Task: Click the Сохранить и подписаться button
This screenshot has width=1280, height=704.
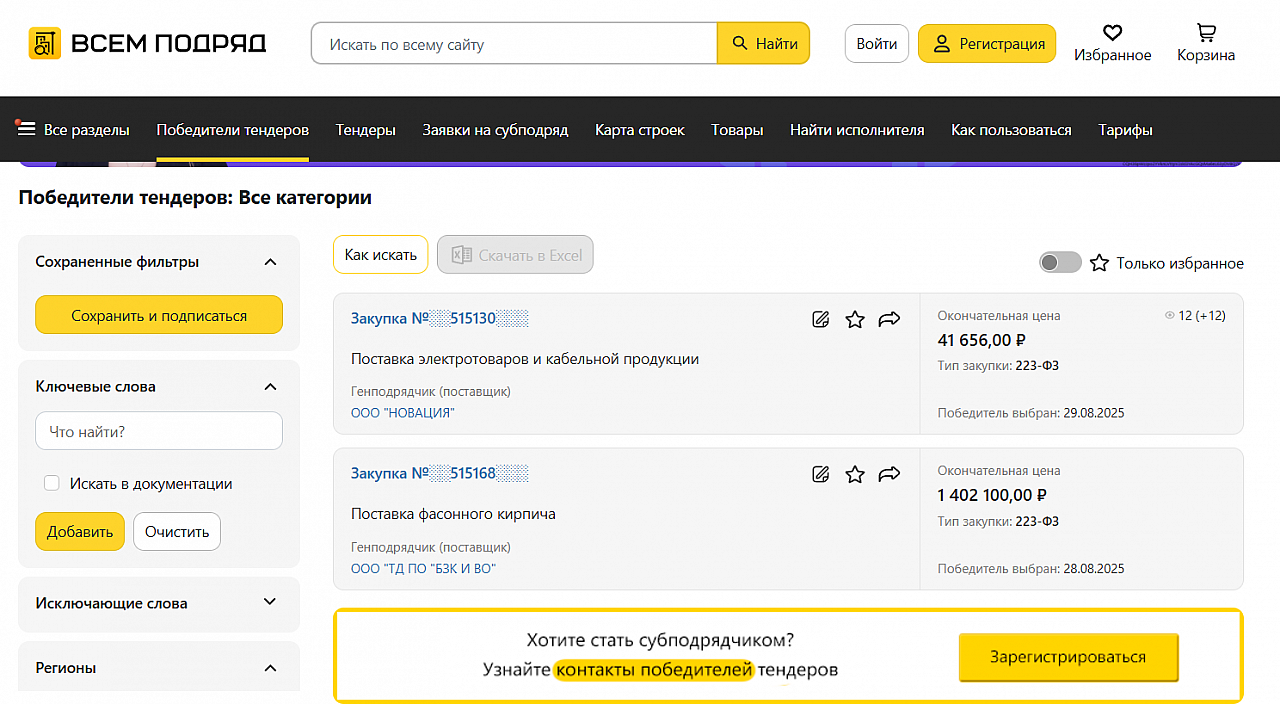Action: (159, 315)
